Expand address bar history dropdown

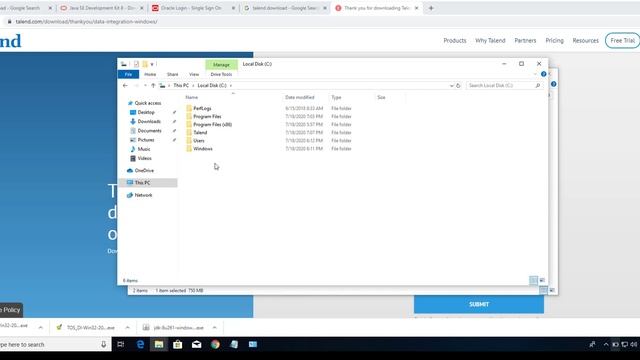pos(451,86)
